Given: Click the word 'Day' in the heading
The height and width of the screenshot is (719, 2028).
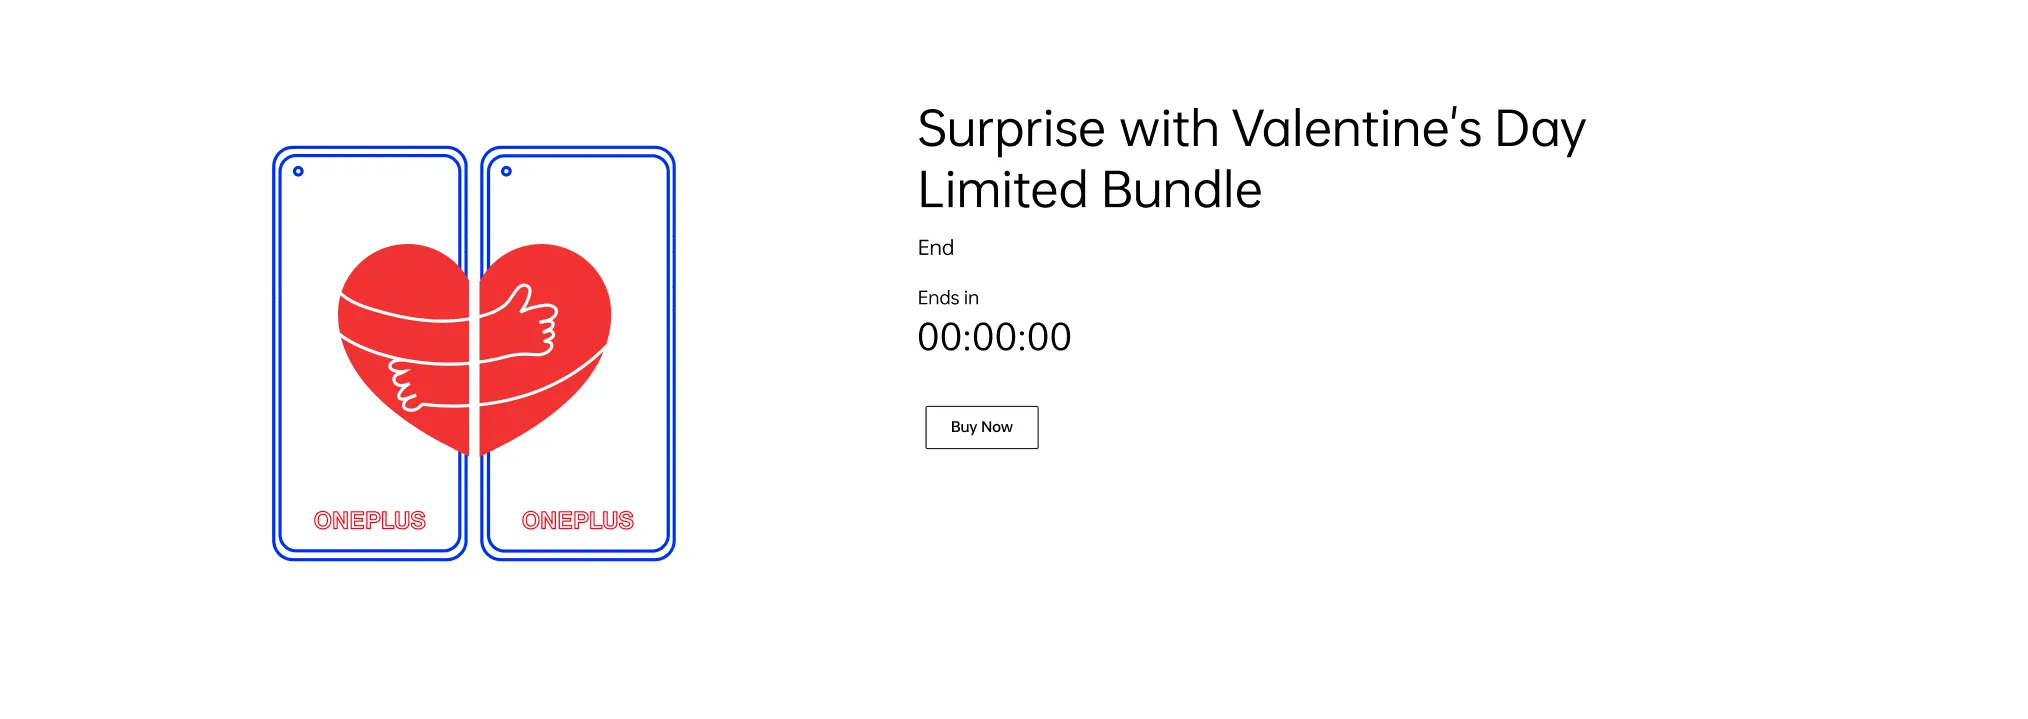Looking at the screenshot, I should pos(1540,130).
